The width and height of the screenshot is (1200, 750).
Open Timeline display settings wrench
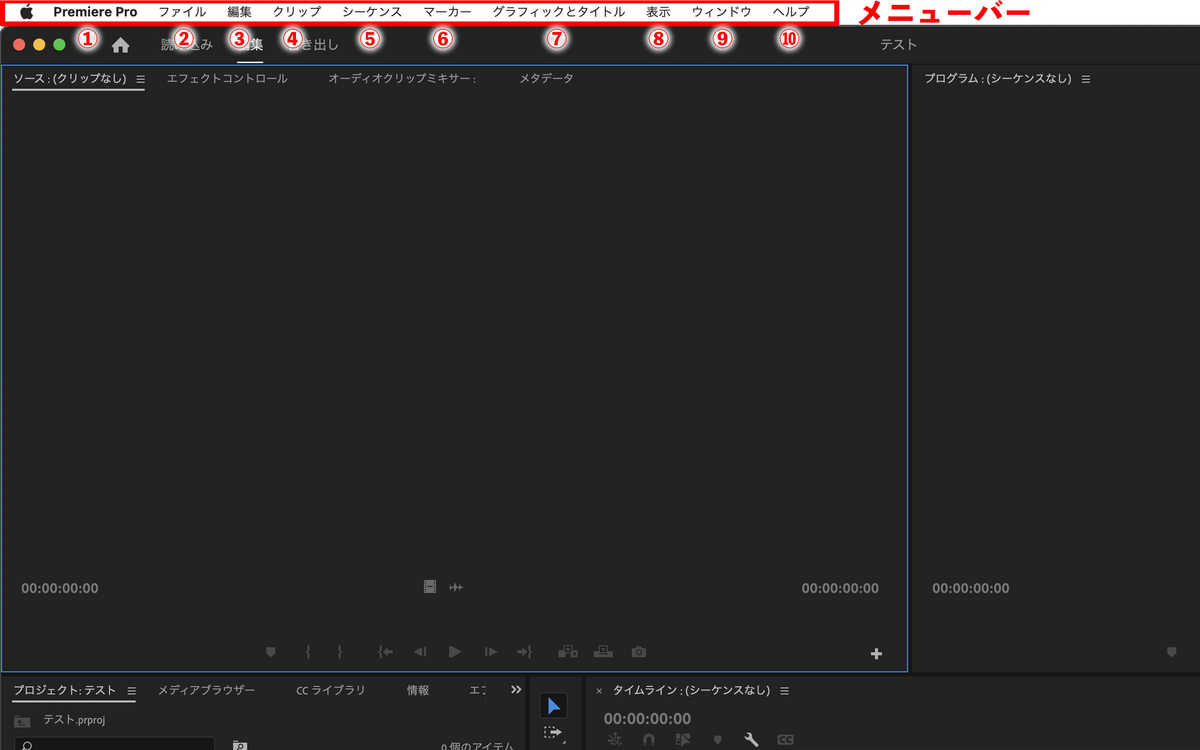pyautogui.click(x=751, y=740)
